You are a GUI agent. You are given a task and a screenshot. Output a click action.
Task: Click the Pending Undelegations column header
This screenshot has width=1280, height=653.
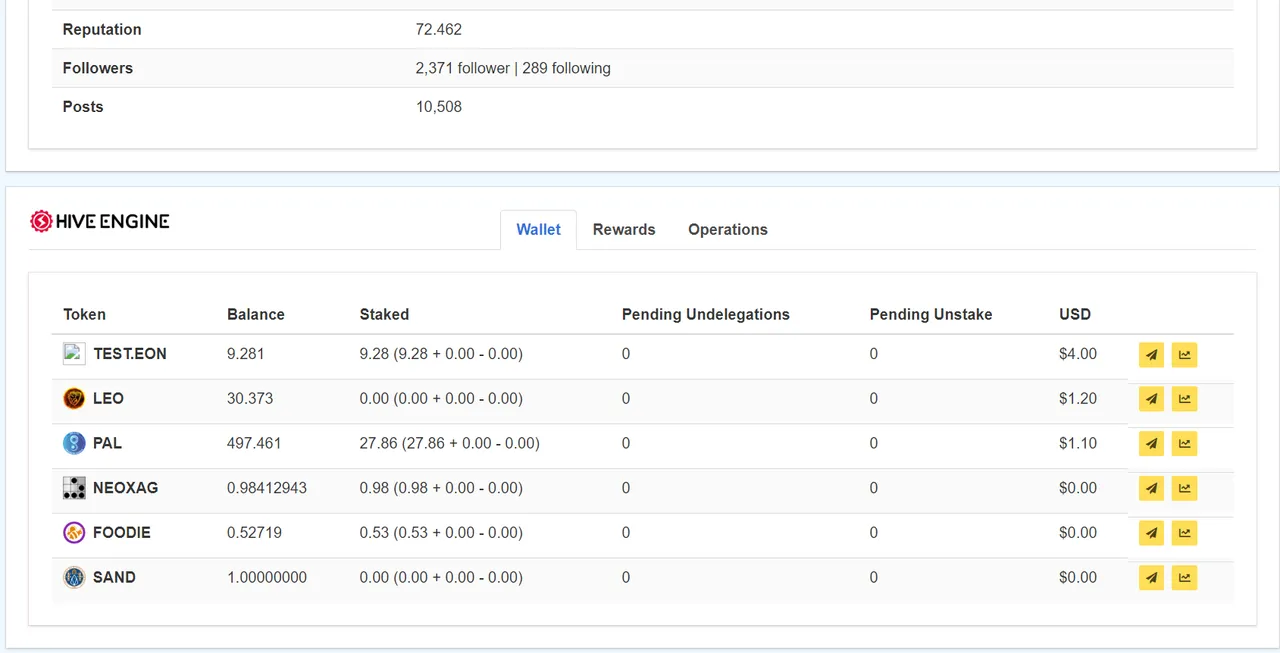click(x=706, y=314)
